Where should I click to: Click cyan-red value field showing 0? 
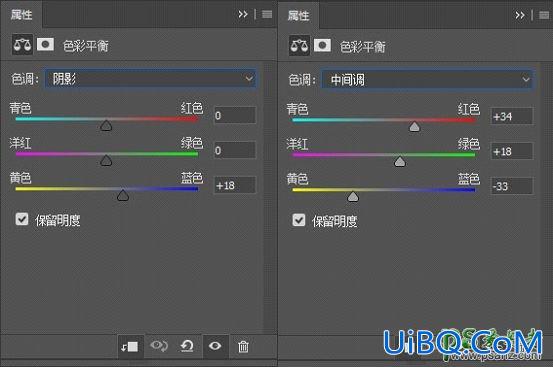pyautogui.click(x=235, y=115)
